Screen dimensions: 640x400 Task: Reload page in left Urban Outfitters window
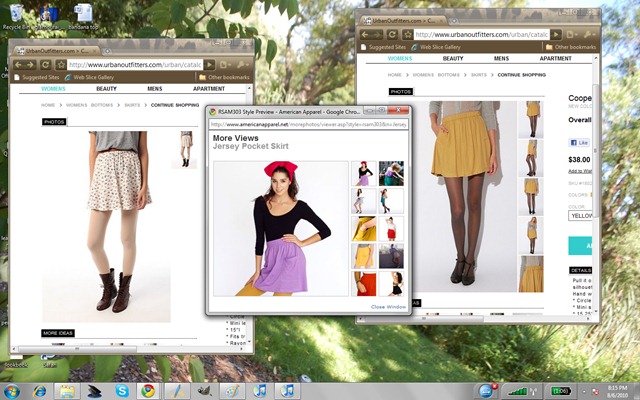(x=45, y=64)
